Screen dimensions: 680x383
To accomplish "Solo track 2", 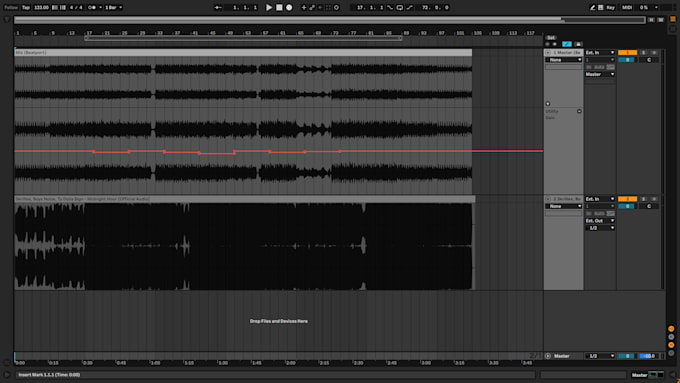I will [x=644, y=199].
